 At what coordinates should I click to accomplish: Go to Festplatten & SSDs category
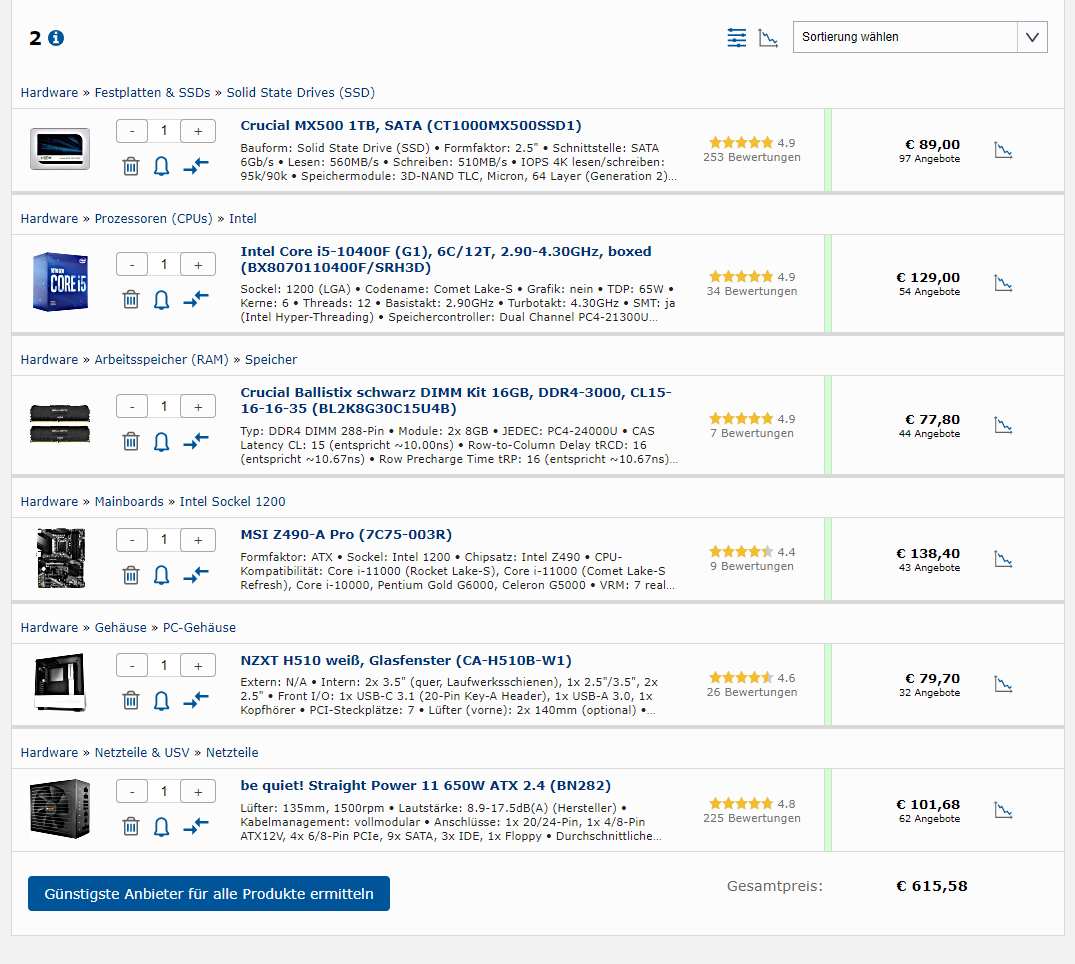pos(152,93)
